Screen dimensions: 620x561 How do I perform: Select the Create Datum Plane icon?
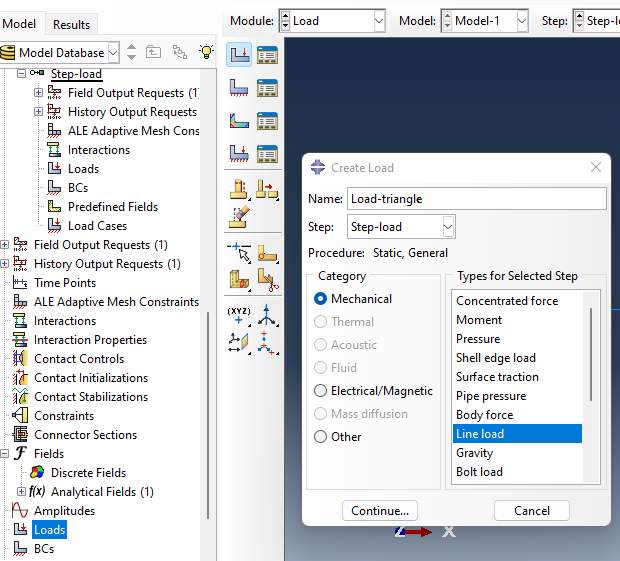239,343
